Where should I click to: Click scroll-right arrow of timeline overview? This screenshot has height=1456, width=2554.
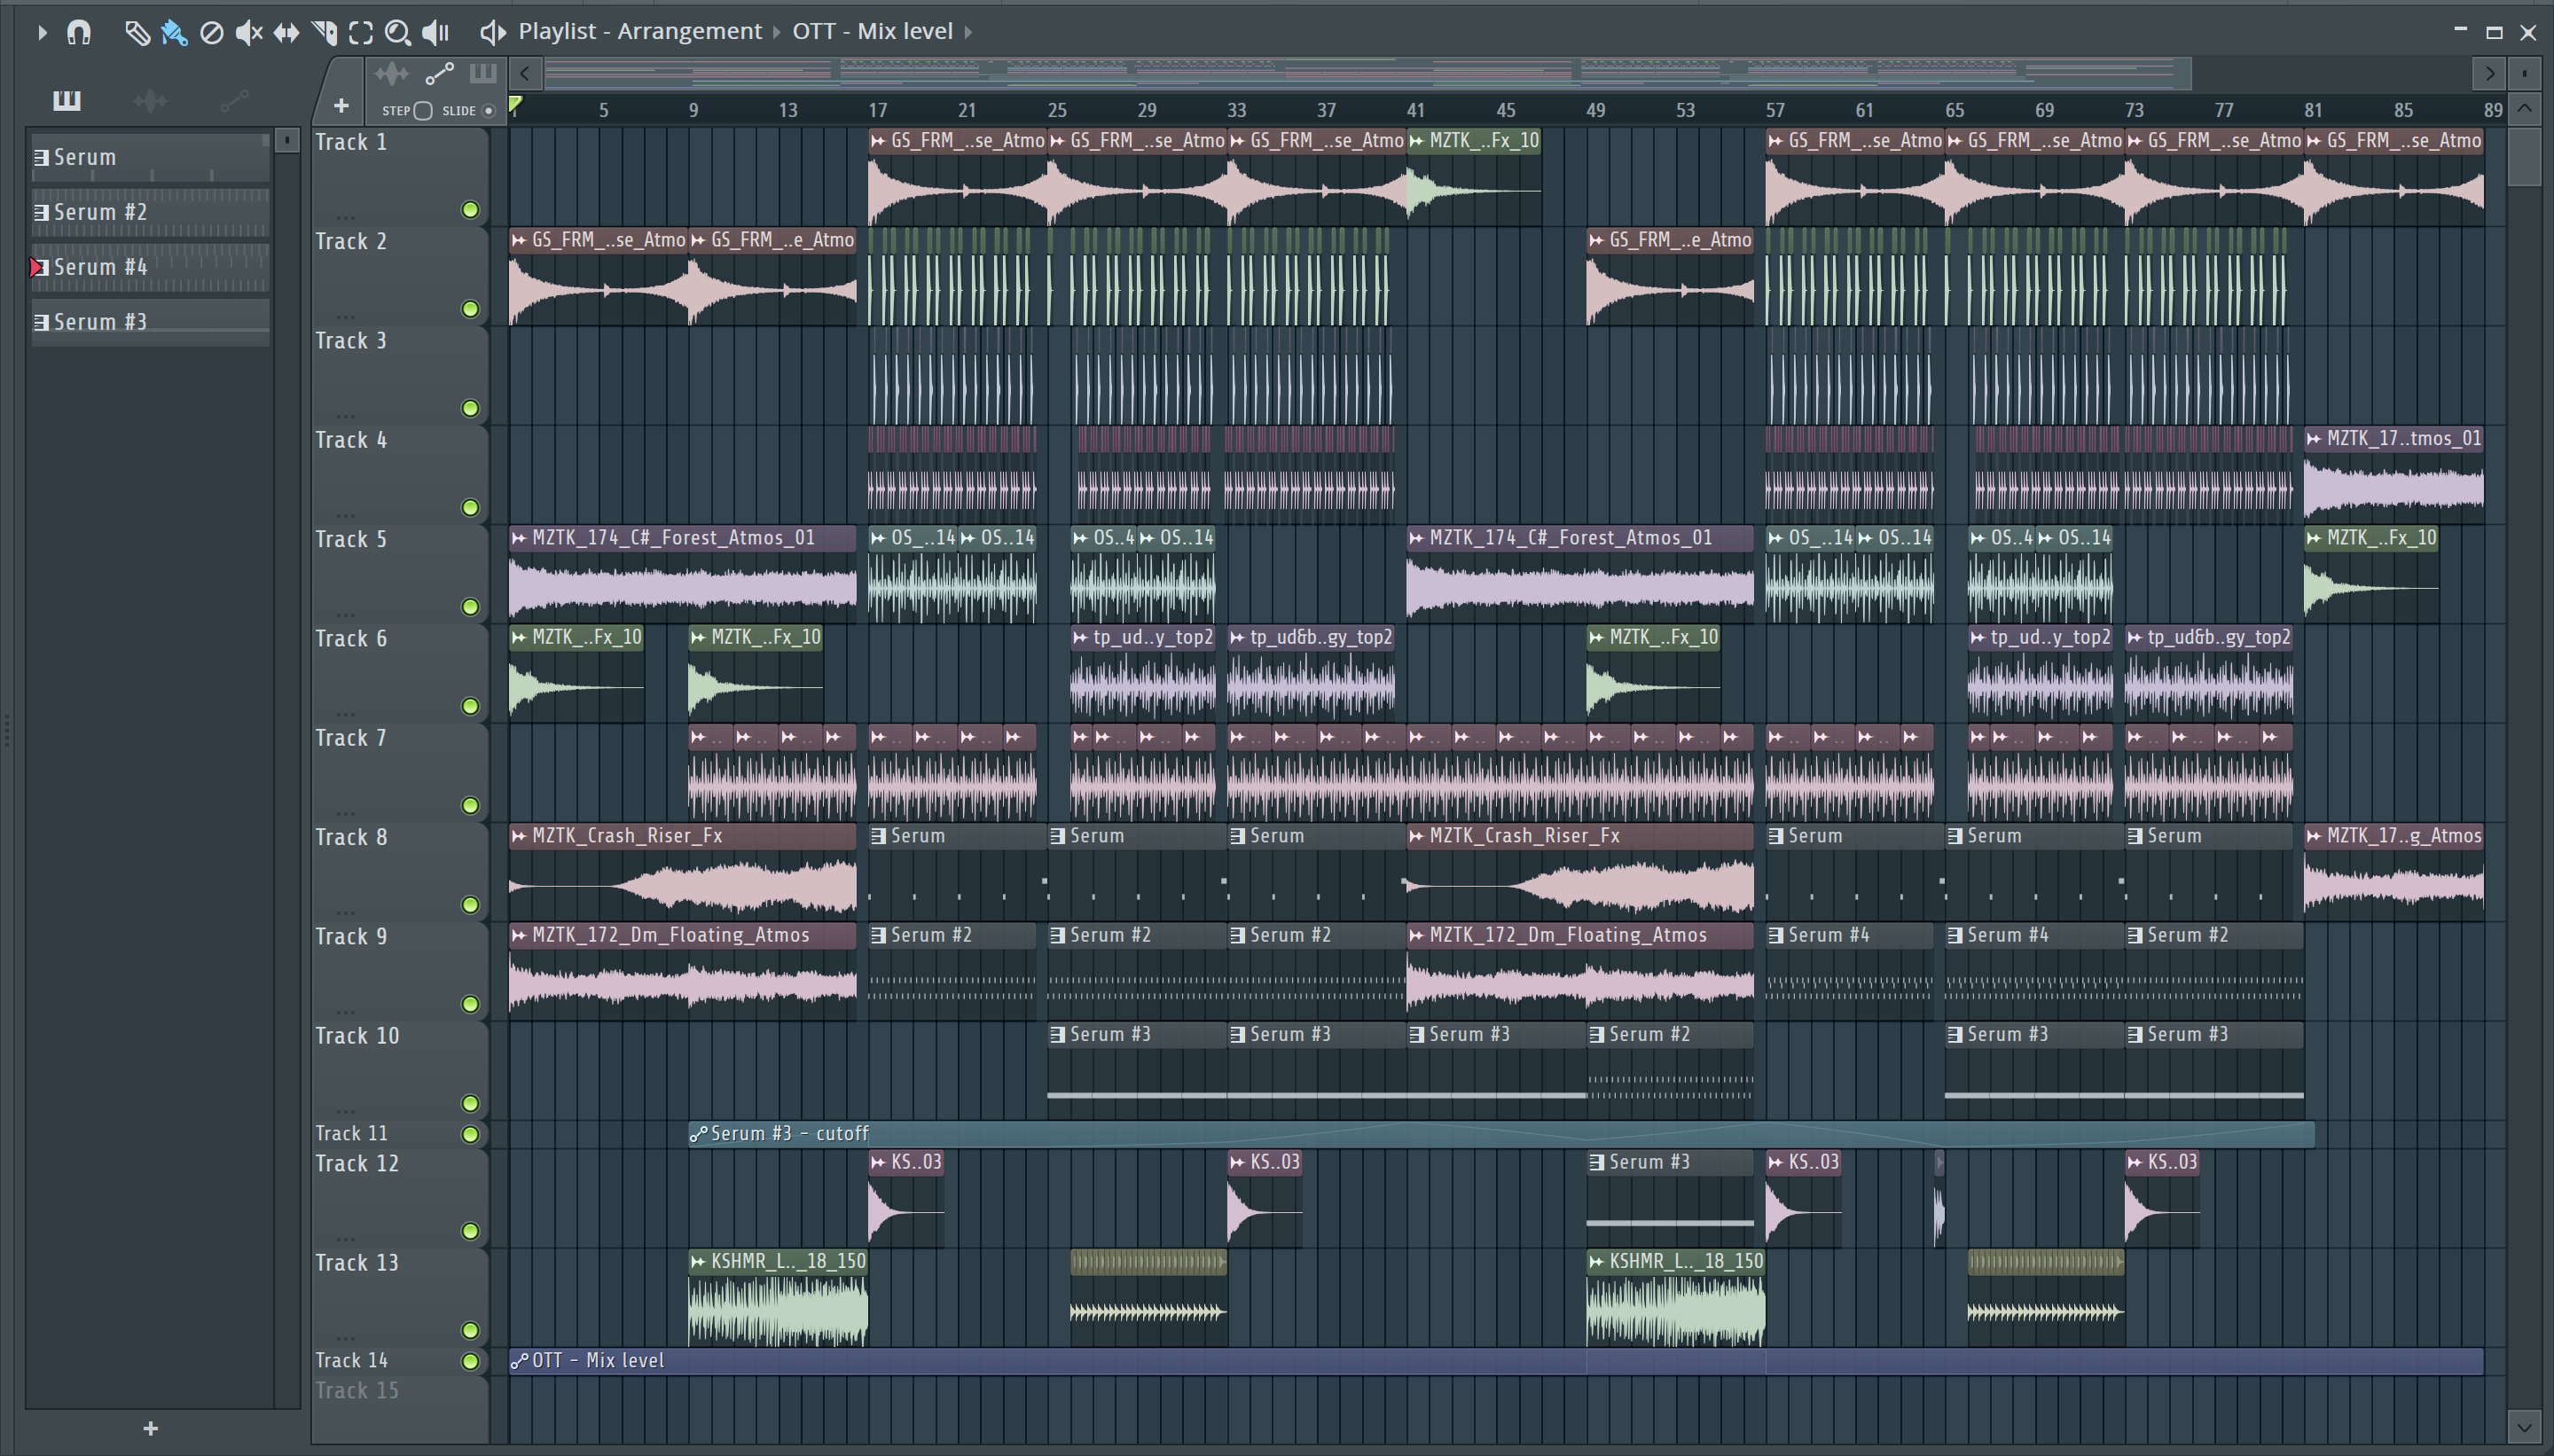[x=2489, y=73]
